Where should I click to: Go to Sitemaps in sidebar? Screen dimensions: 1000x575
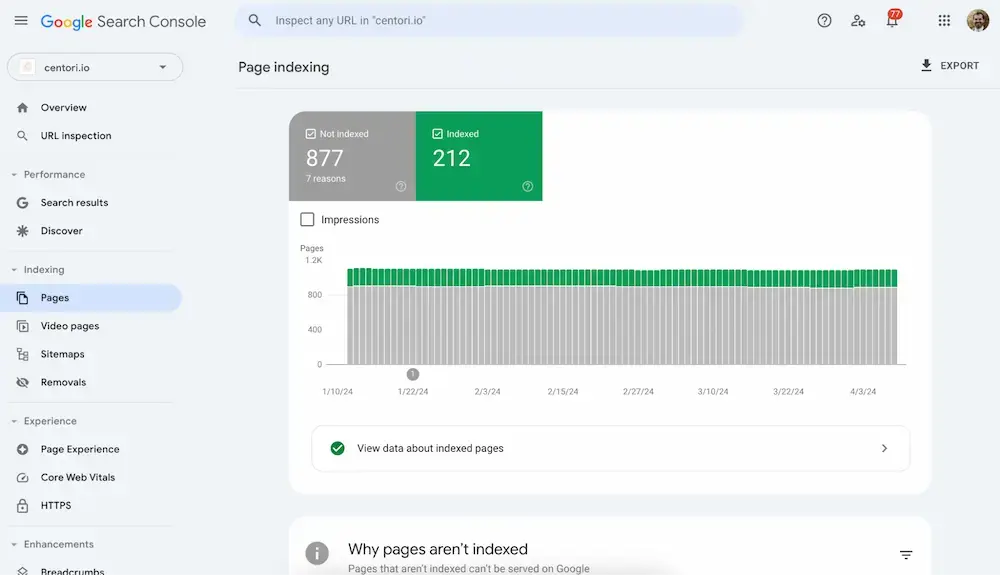click(62, 354)
